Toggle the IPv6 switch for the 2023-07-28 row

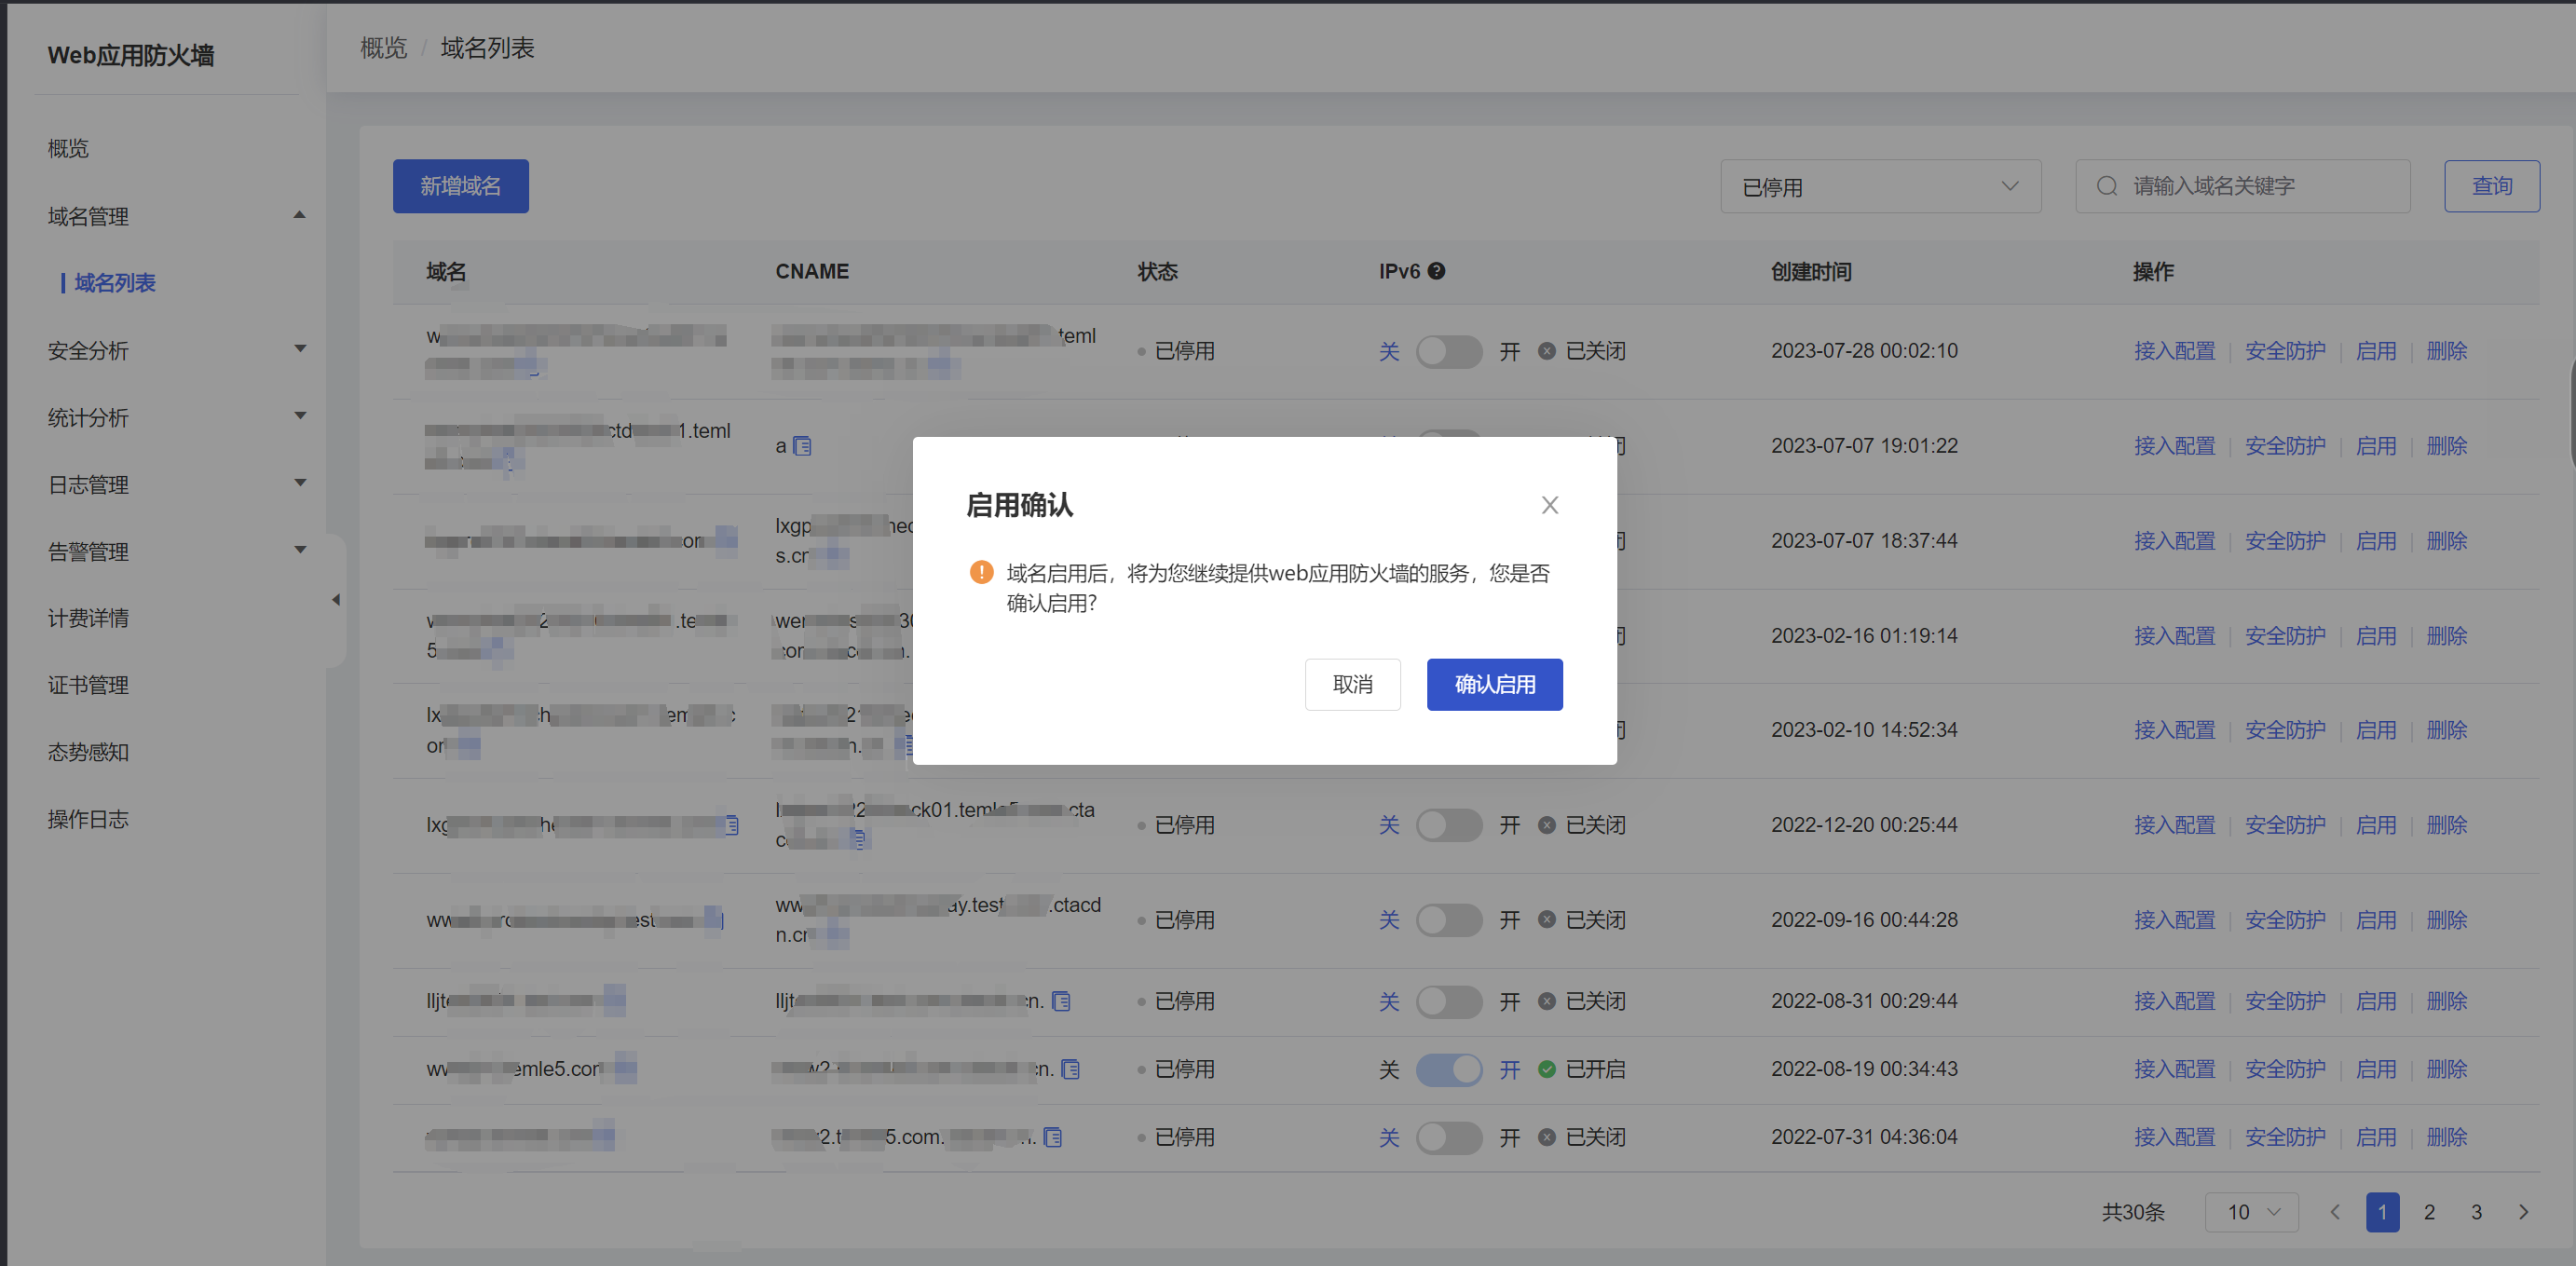click(x=1448, y=351)
